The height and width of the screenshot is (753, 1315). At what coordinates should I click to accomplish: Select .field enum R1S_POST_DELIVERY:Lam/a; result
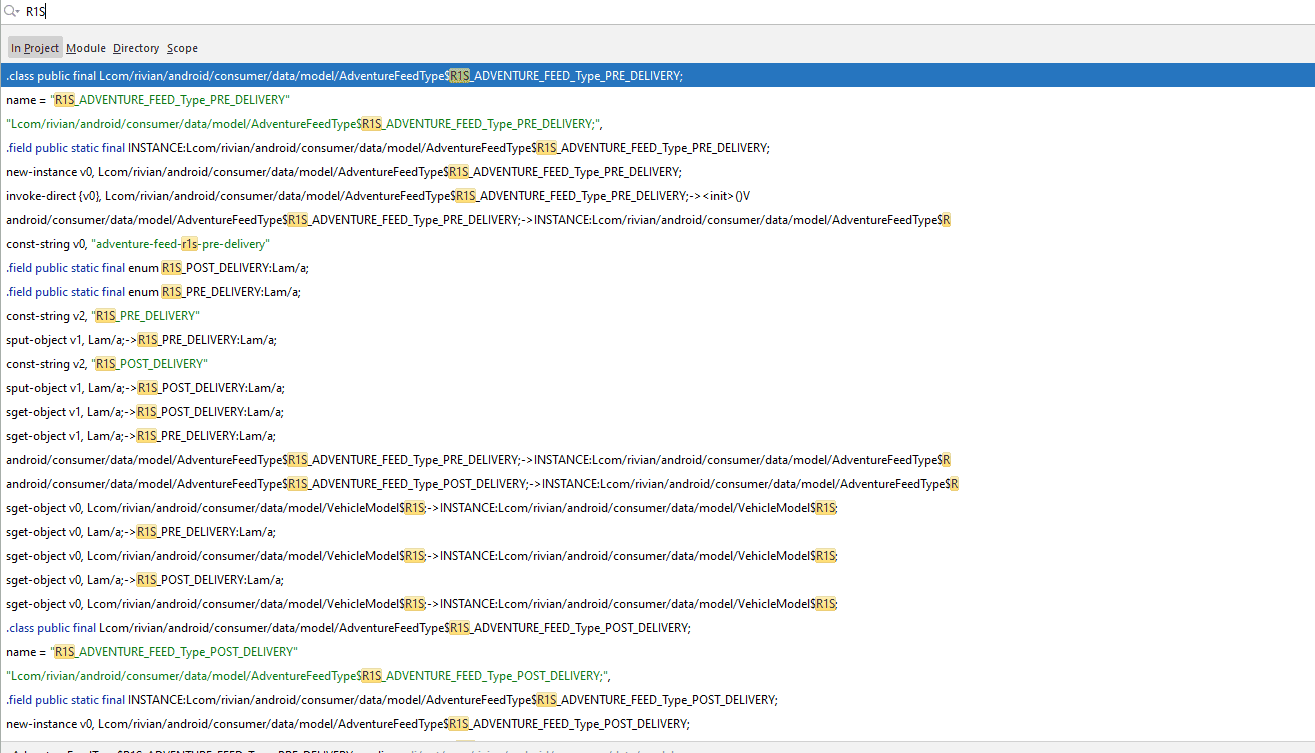pyautogui.click(x=657, y=268)
